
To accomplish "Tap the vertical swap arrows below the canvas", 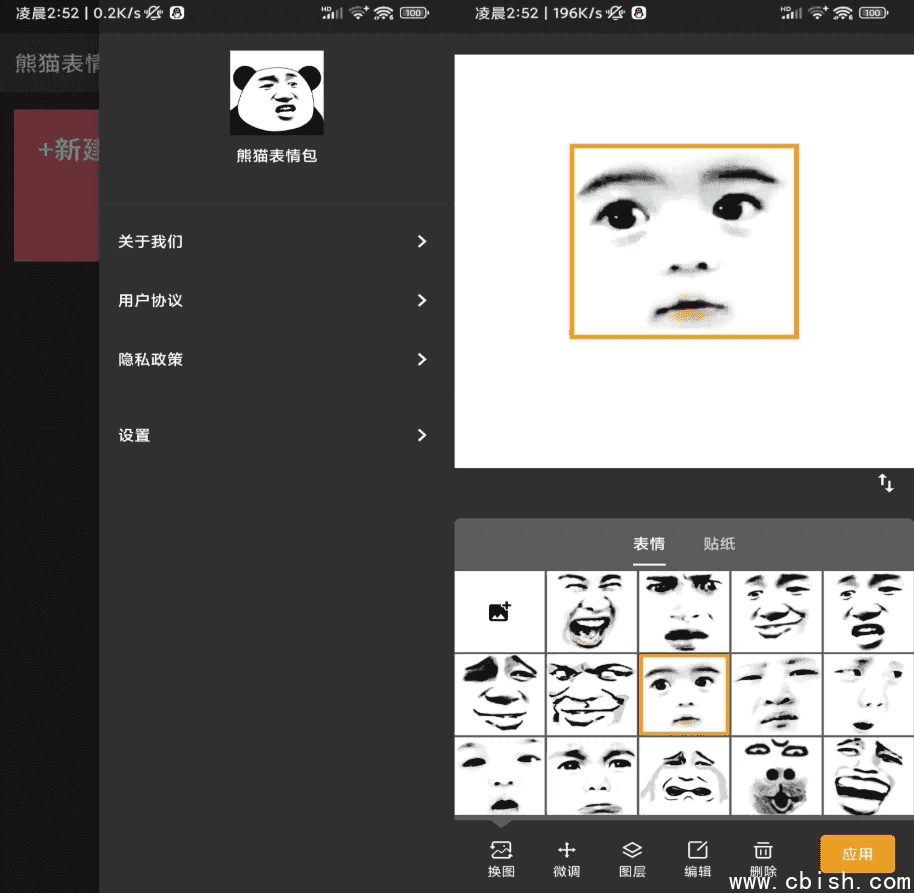I will tap(886, 483).
